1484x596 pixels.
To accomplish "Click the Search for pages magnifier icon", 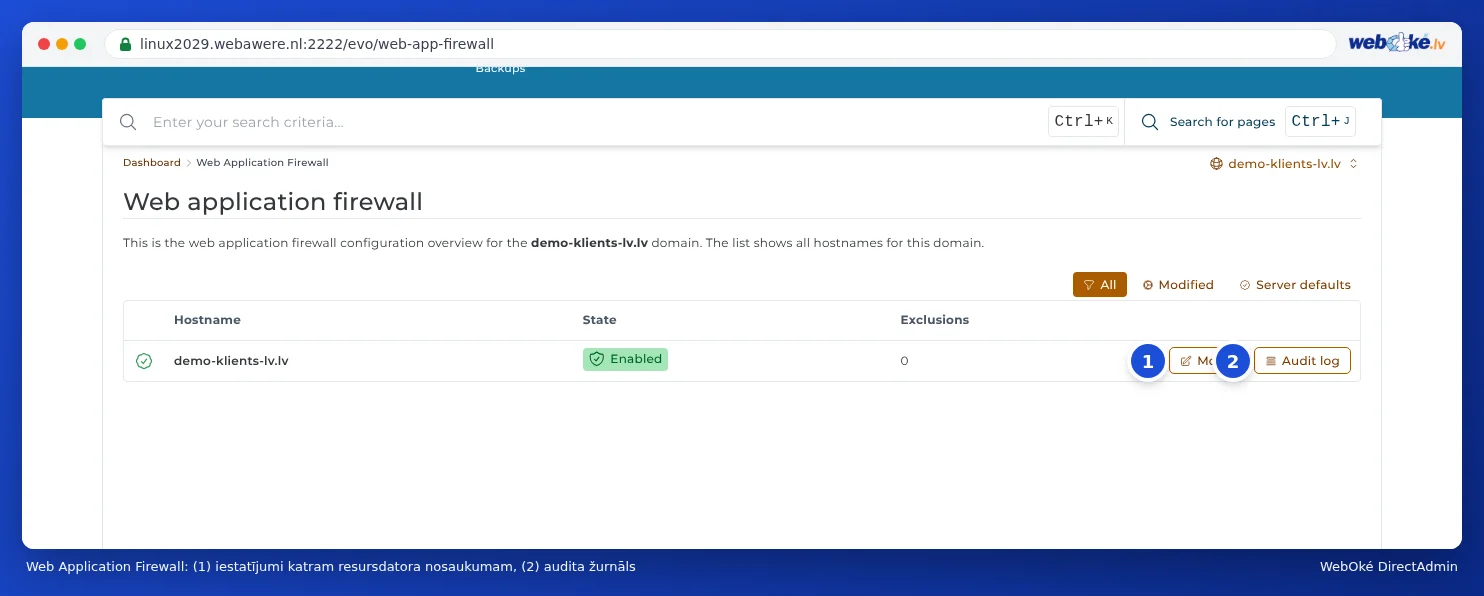I will click(1150, 122).
